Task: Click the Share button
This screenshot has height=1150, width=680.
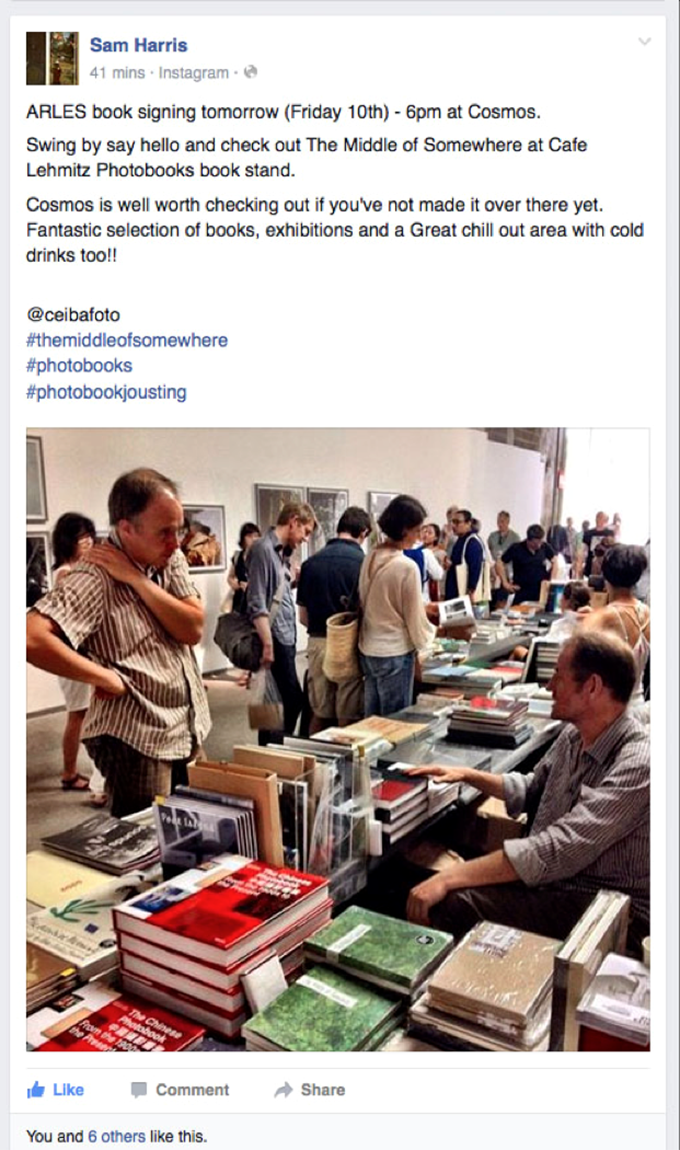Action: (x=309, y=1090)
